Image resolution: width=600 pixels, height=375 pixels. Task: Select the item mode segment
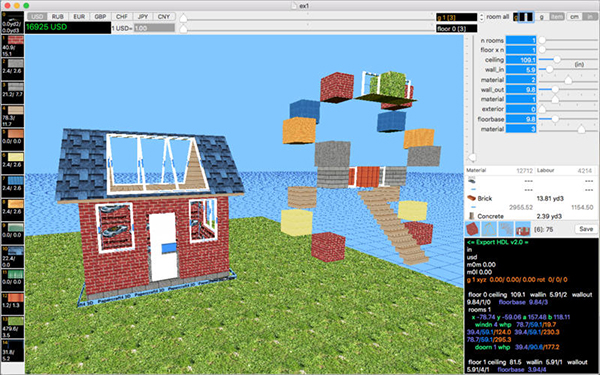point(557,17)
